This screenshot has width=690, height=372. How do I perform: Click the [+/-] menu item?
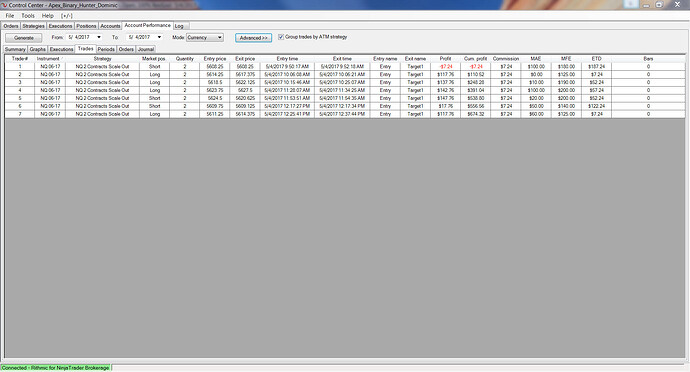coord(67,15)
